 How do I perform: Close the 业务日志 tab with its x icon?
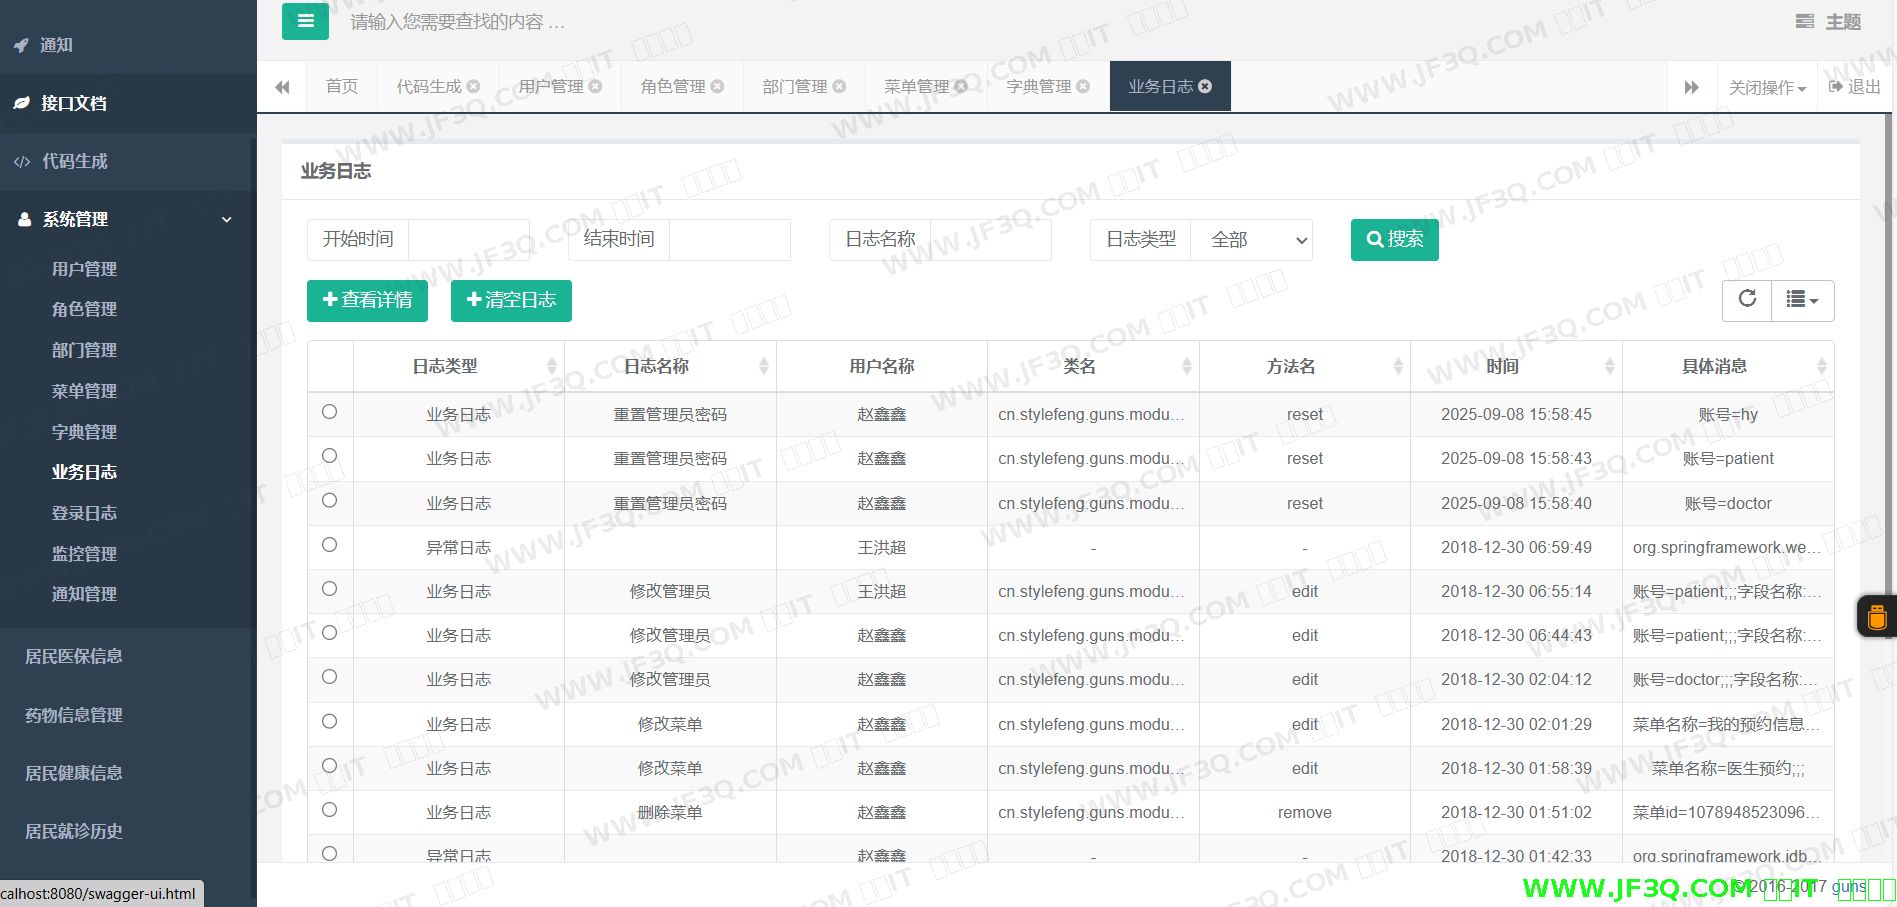pos(1205,87)
